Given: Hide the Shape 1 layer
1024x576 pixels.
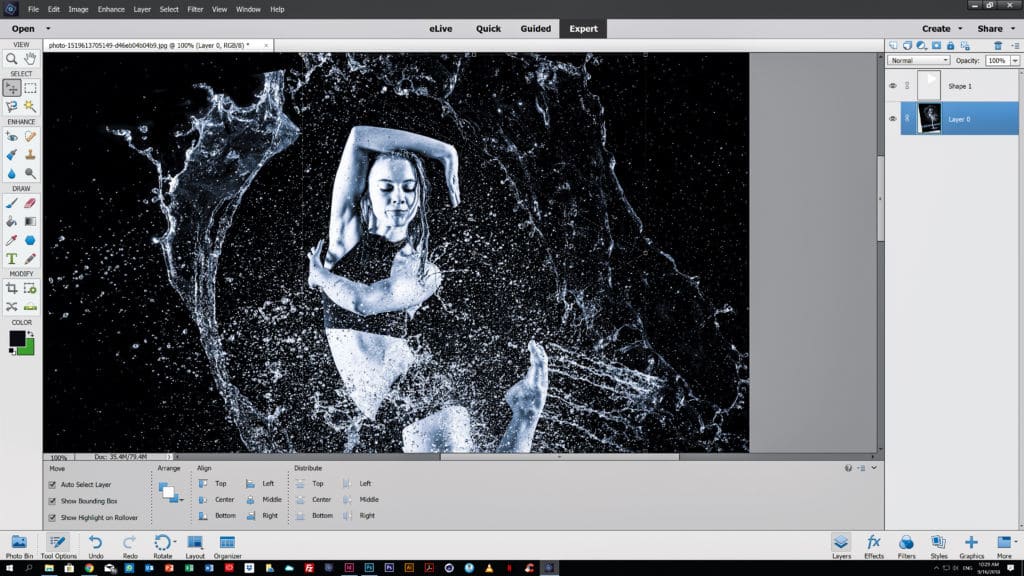Looking at the screenshot, I should [x=893, y=86].
